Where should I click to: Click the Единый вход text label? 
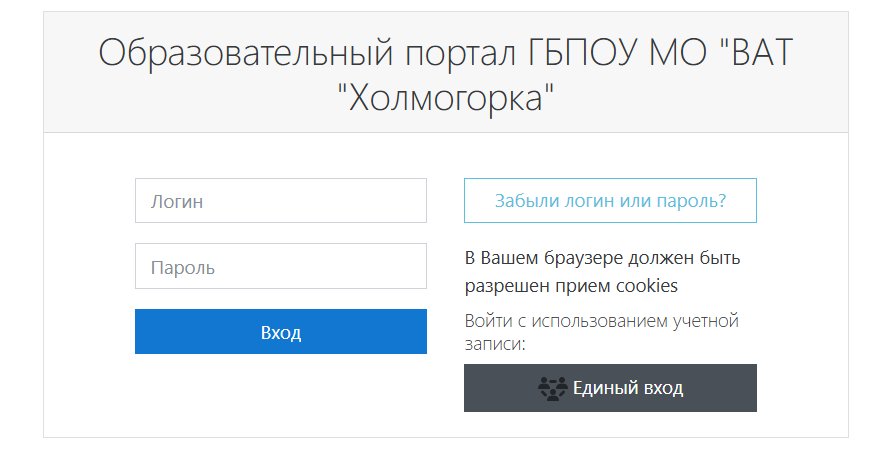628,388
